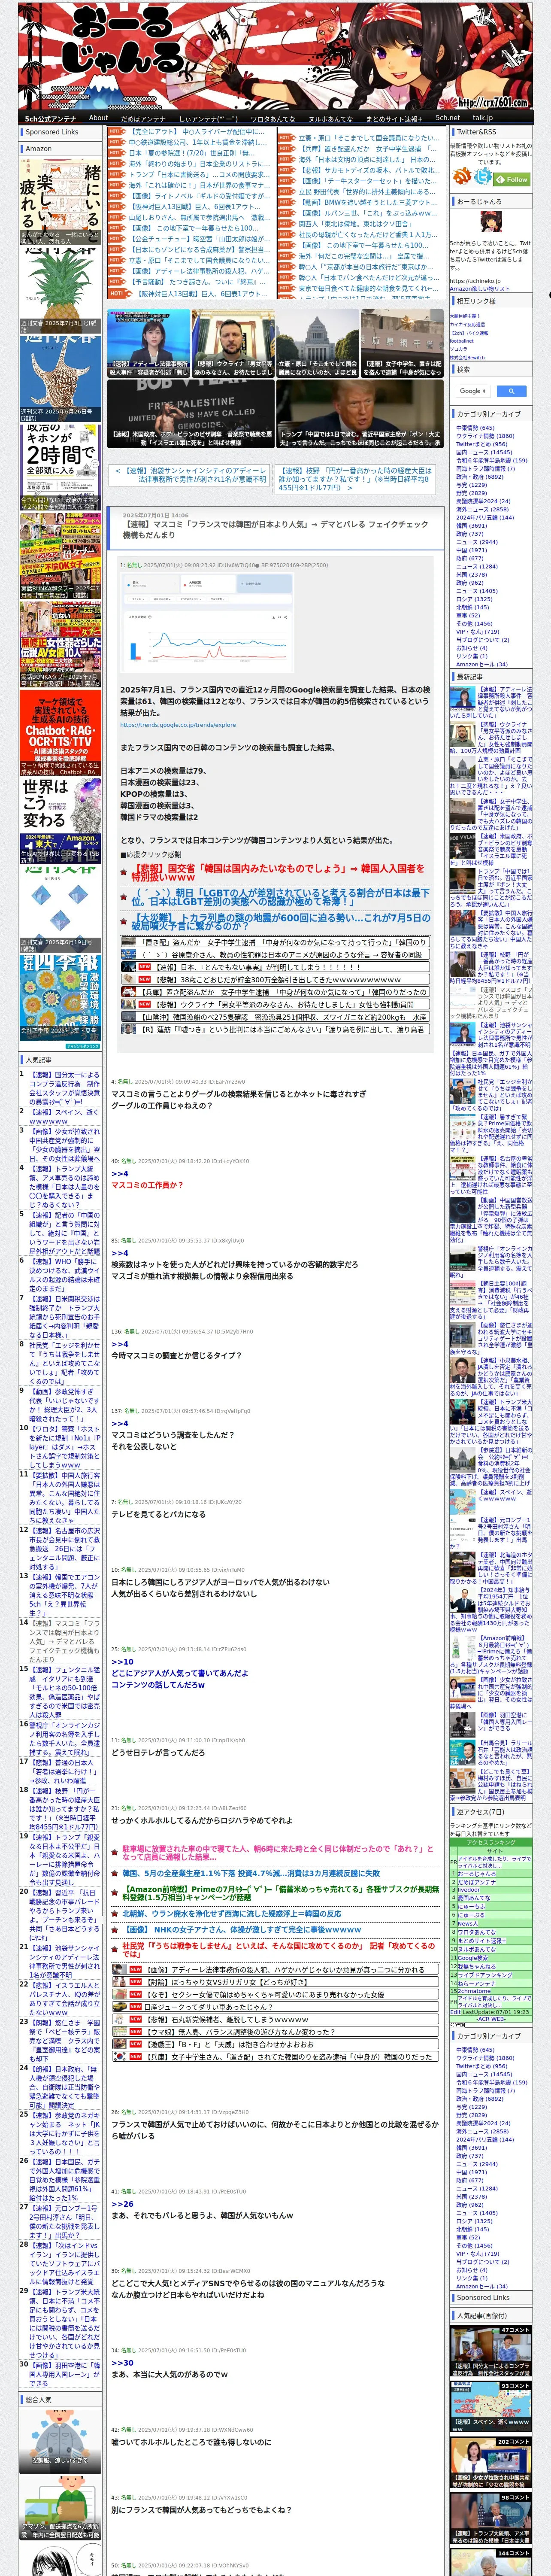
Task: Open the ウクライナ「男女平等」featured thumbnail
Action: point(233,343)
